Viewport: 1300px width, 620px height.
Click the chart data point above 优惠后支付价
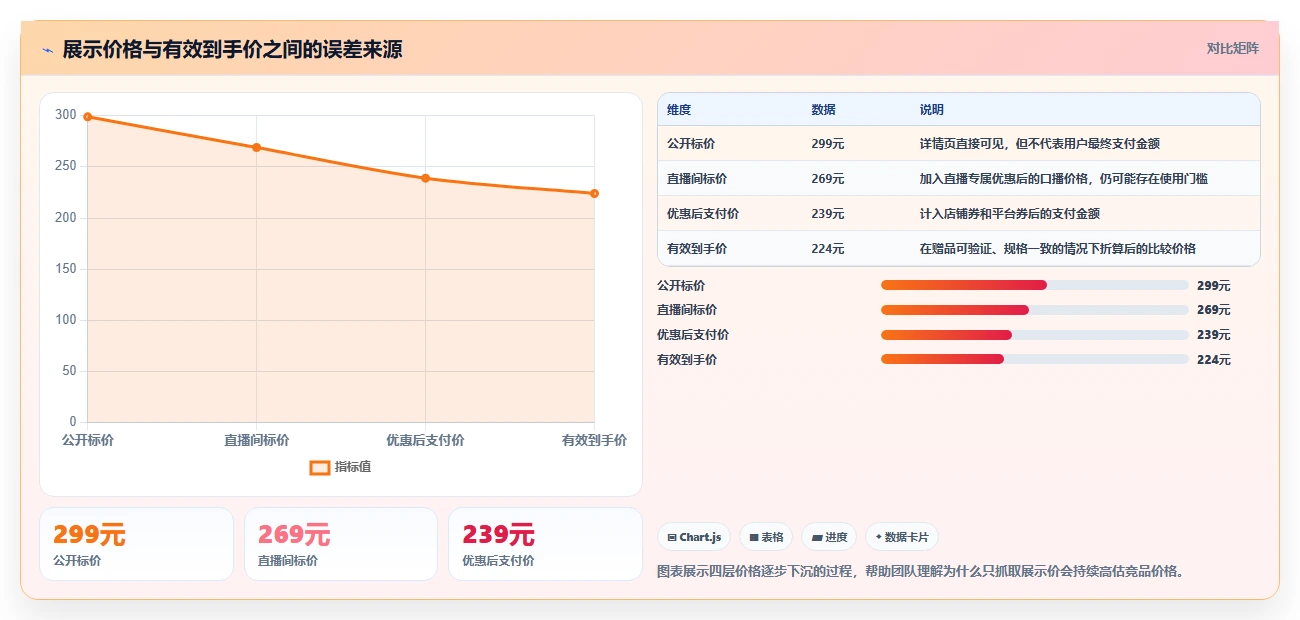pyautogui.click(x=426, y=178)
